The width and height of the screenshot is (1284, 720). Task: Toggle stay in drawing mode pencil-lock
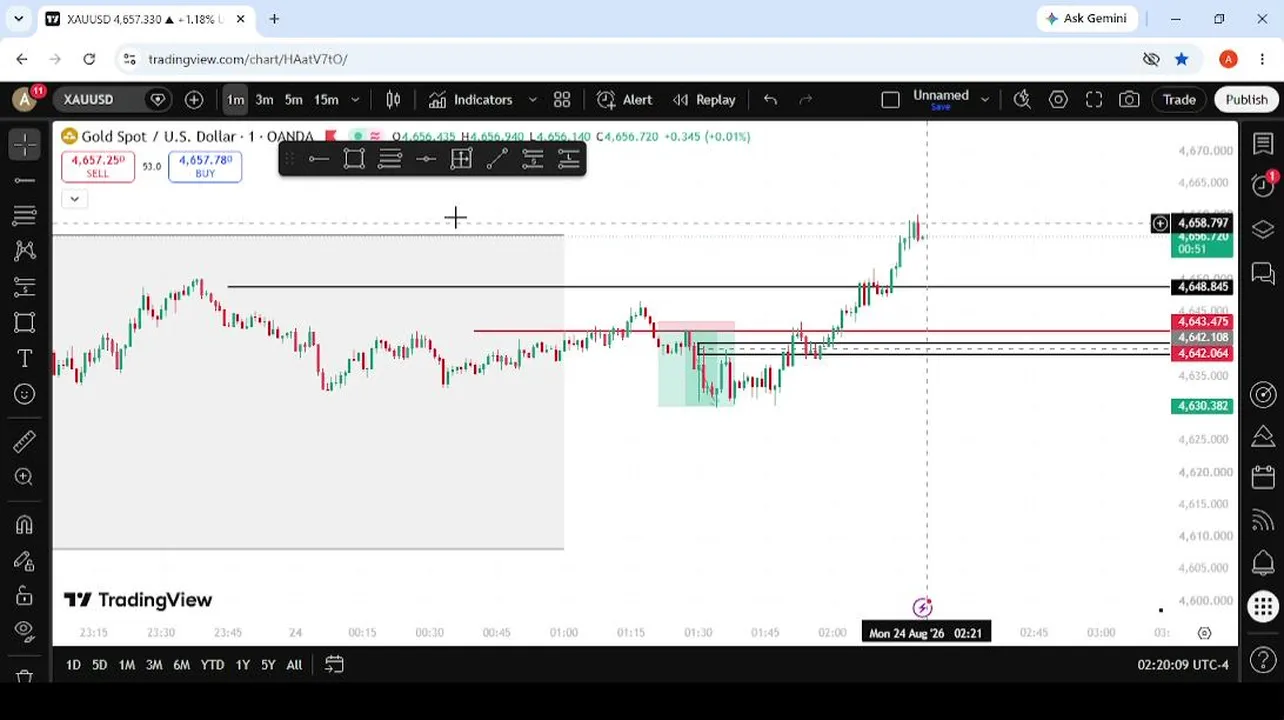coord(25,561)
